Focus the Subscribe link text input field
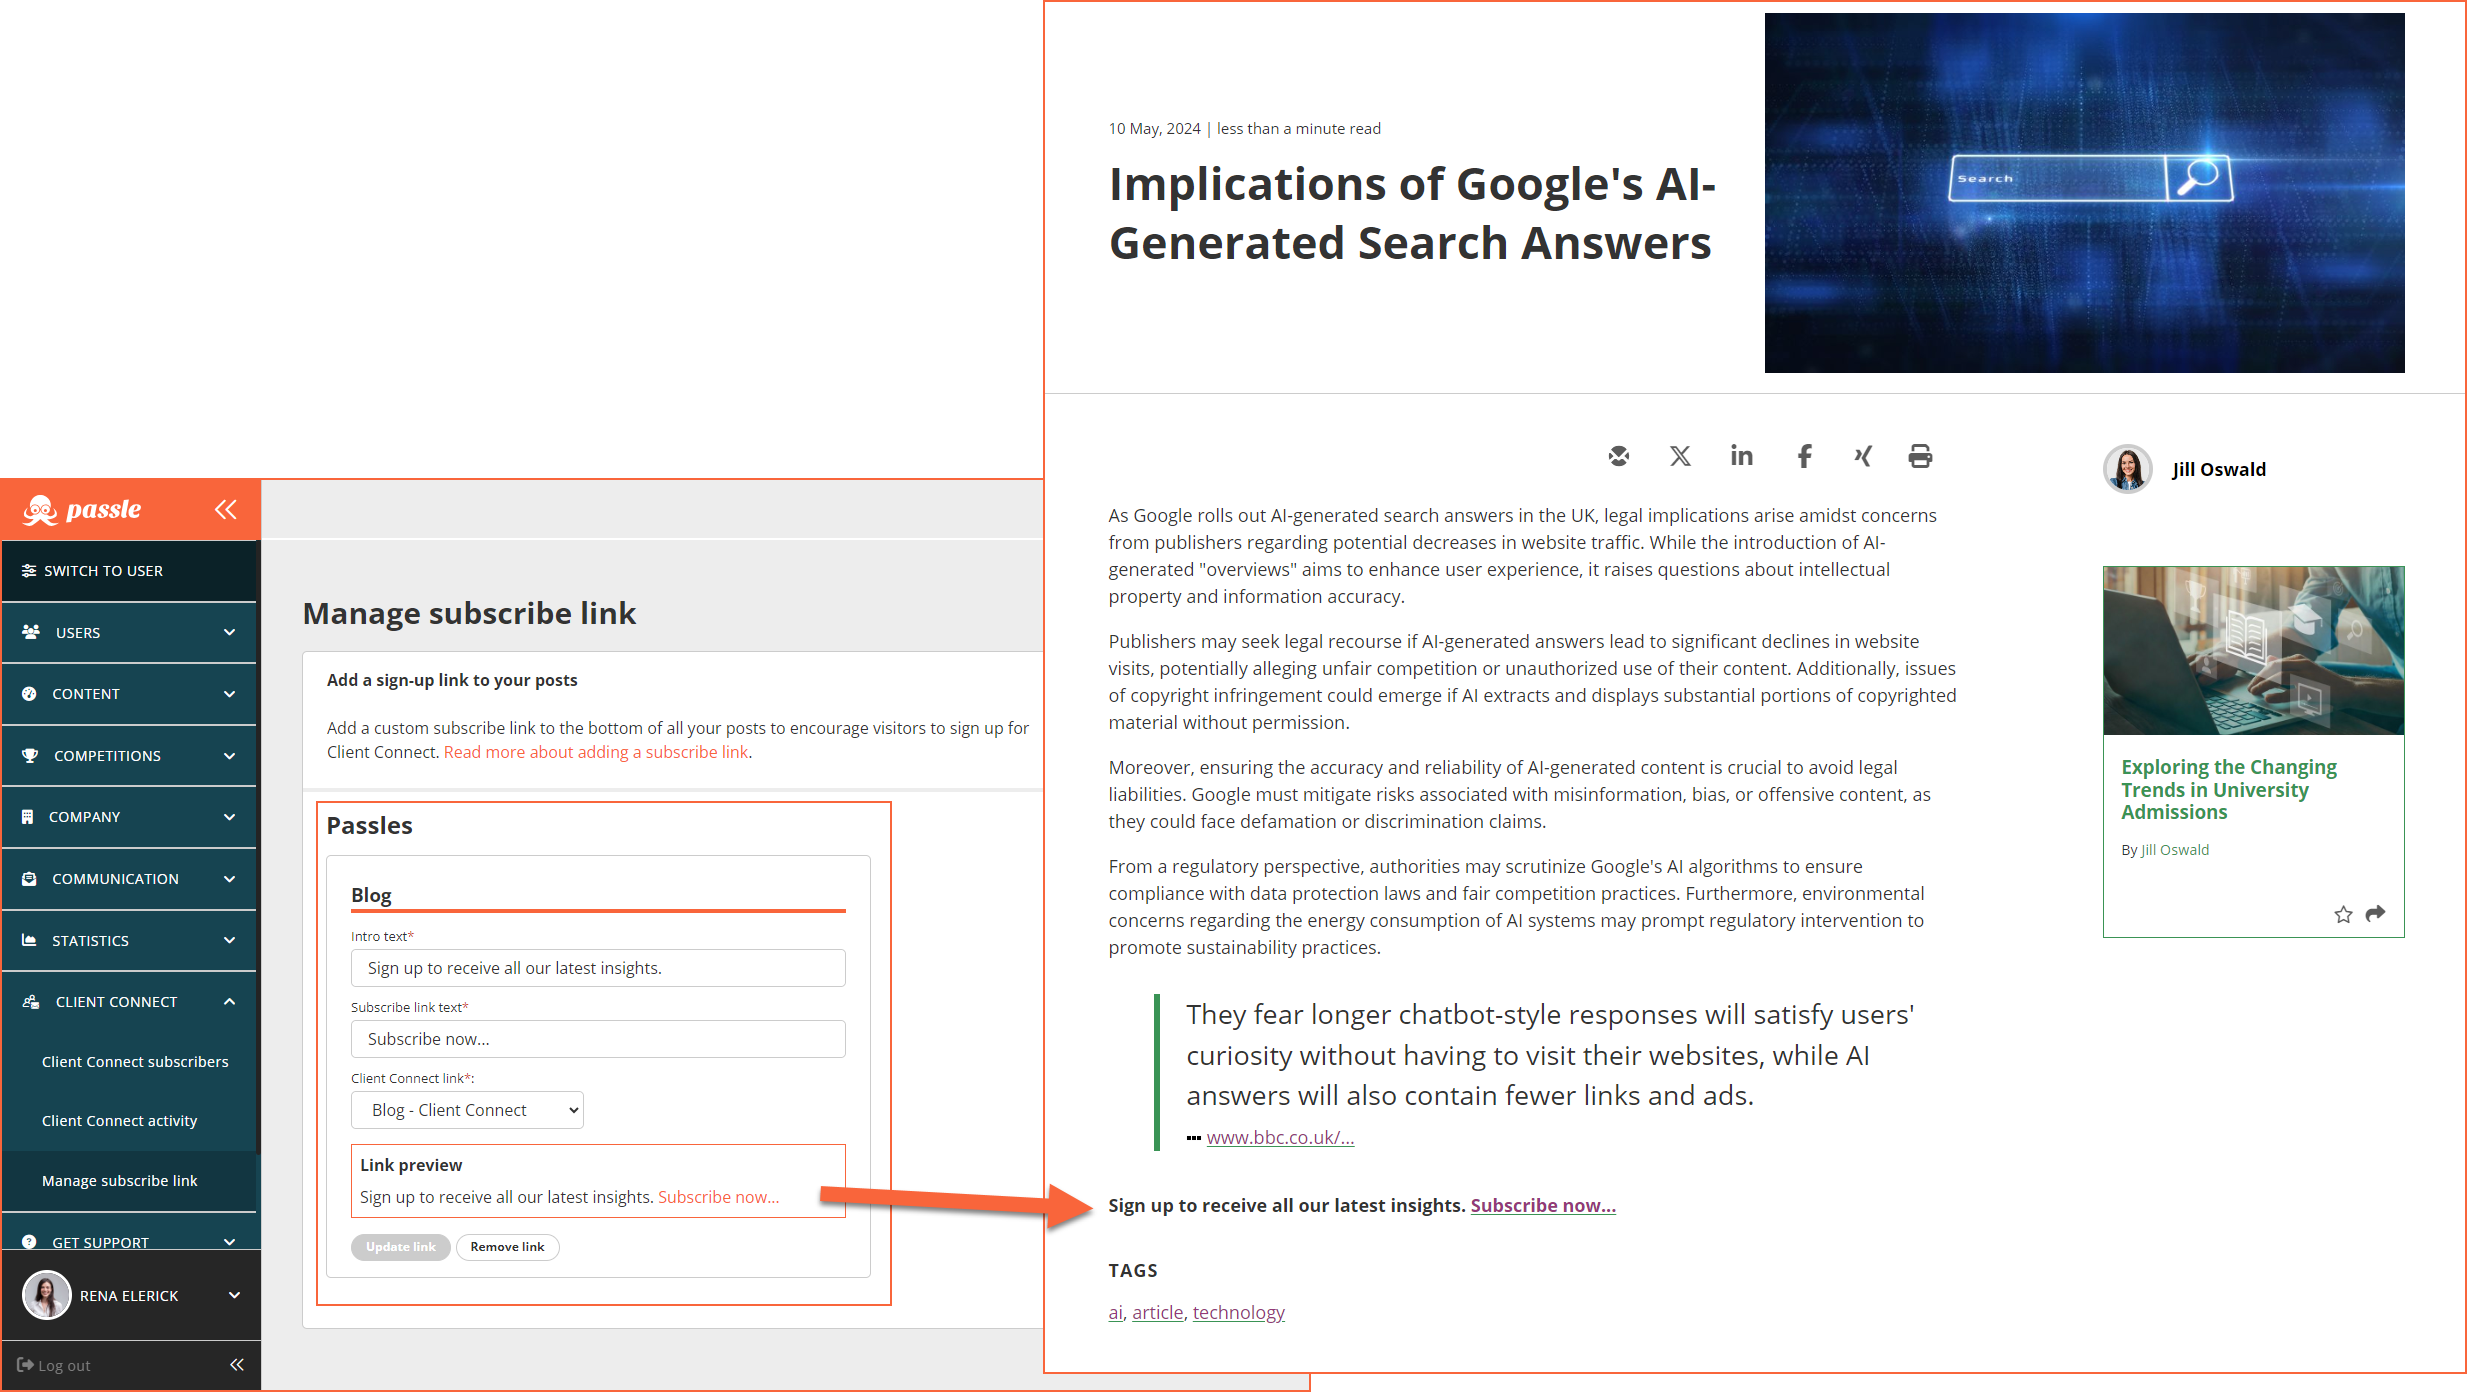This screenshot has width=2467, height=1392. coord(598,1039)
